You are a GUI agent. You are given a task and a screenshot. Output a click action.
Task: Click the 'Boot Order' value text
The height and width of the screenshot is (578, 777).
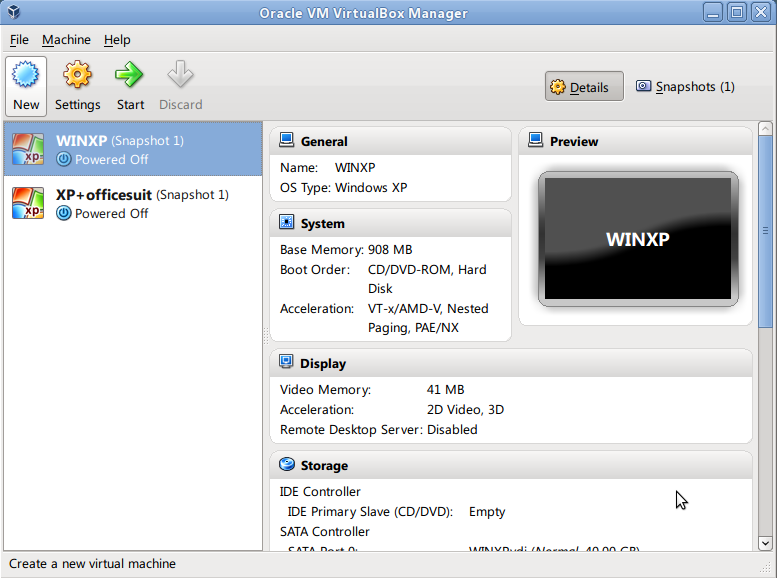(427, 279)
